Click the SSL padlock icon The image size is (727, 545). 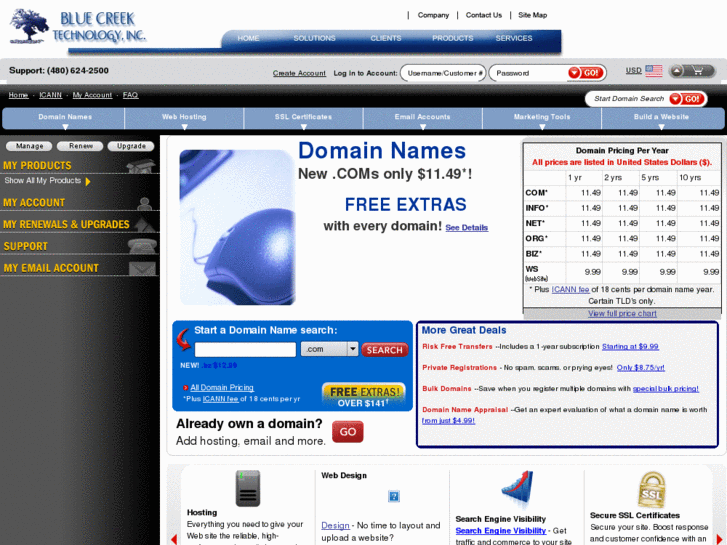point(652,490)
